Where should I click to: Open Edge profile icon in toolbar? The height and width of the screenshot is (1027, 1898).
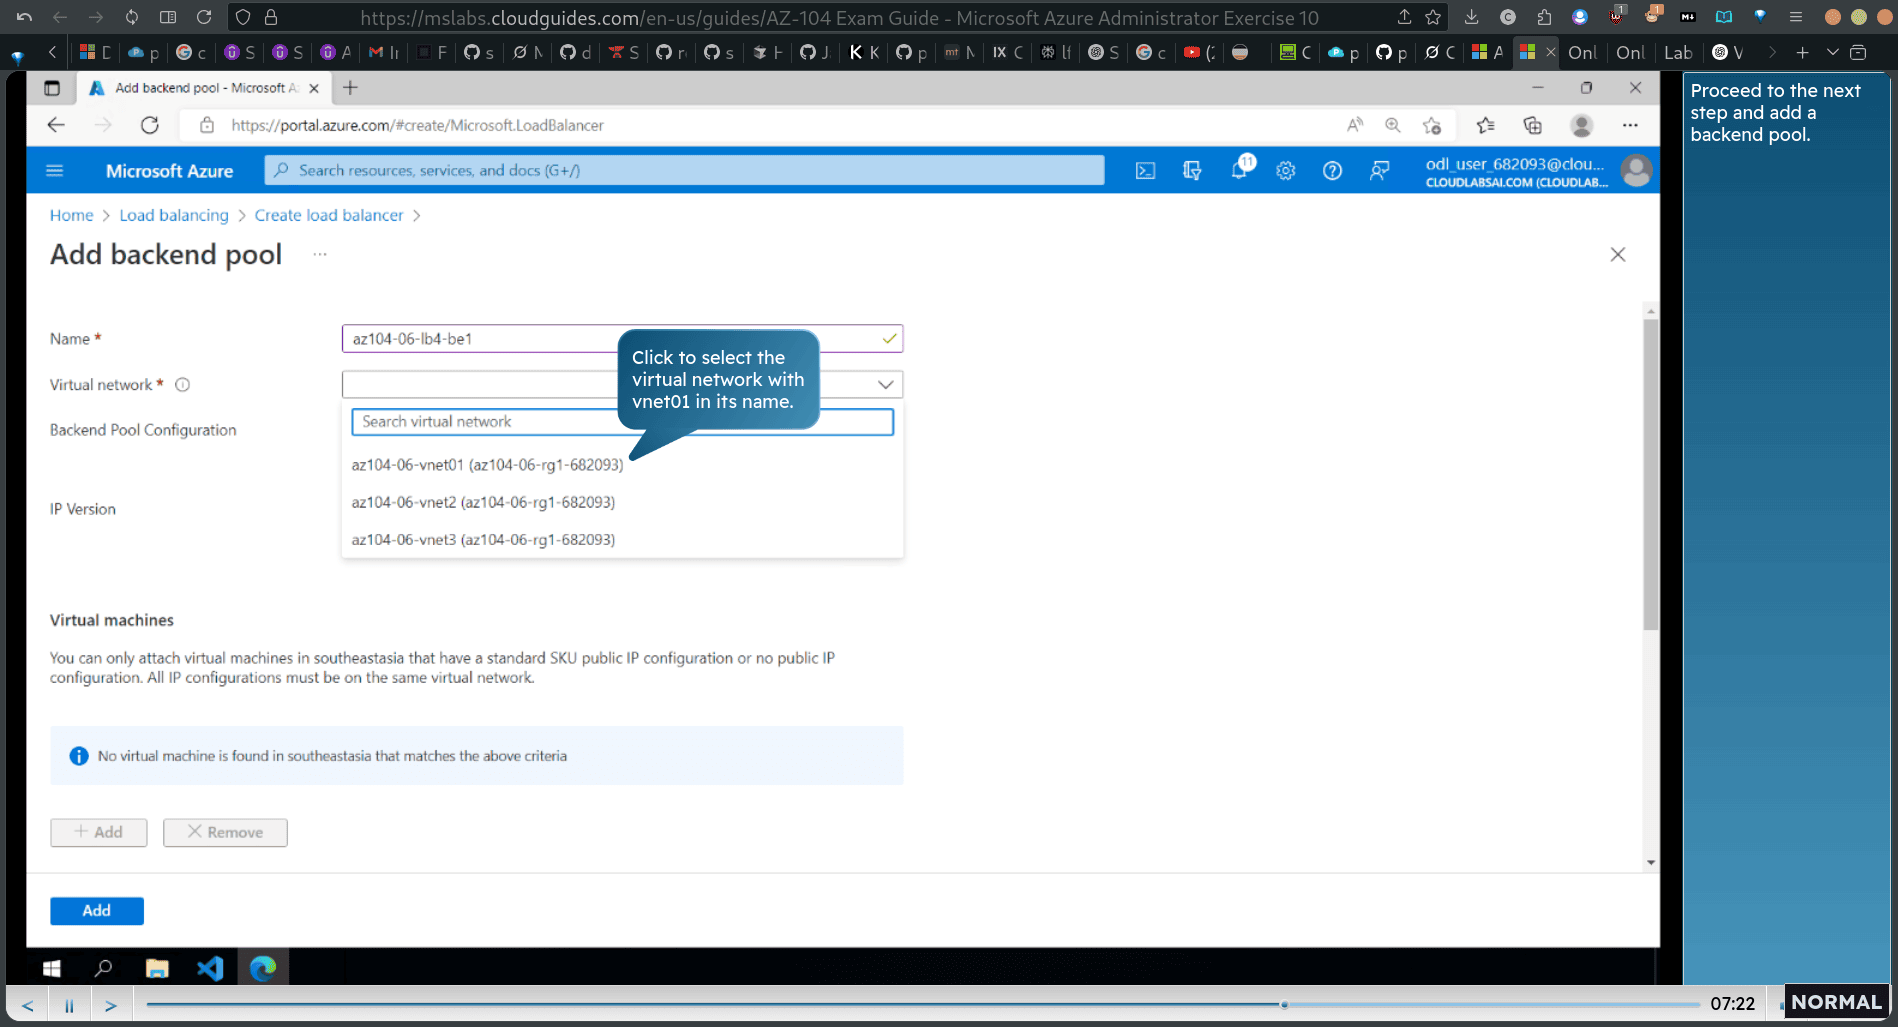[1581, 125]
